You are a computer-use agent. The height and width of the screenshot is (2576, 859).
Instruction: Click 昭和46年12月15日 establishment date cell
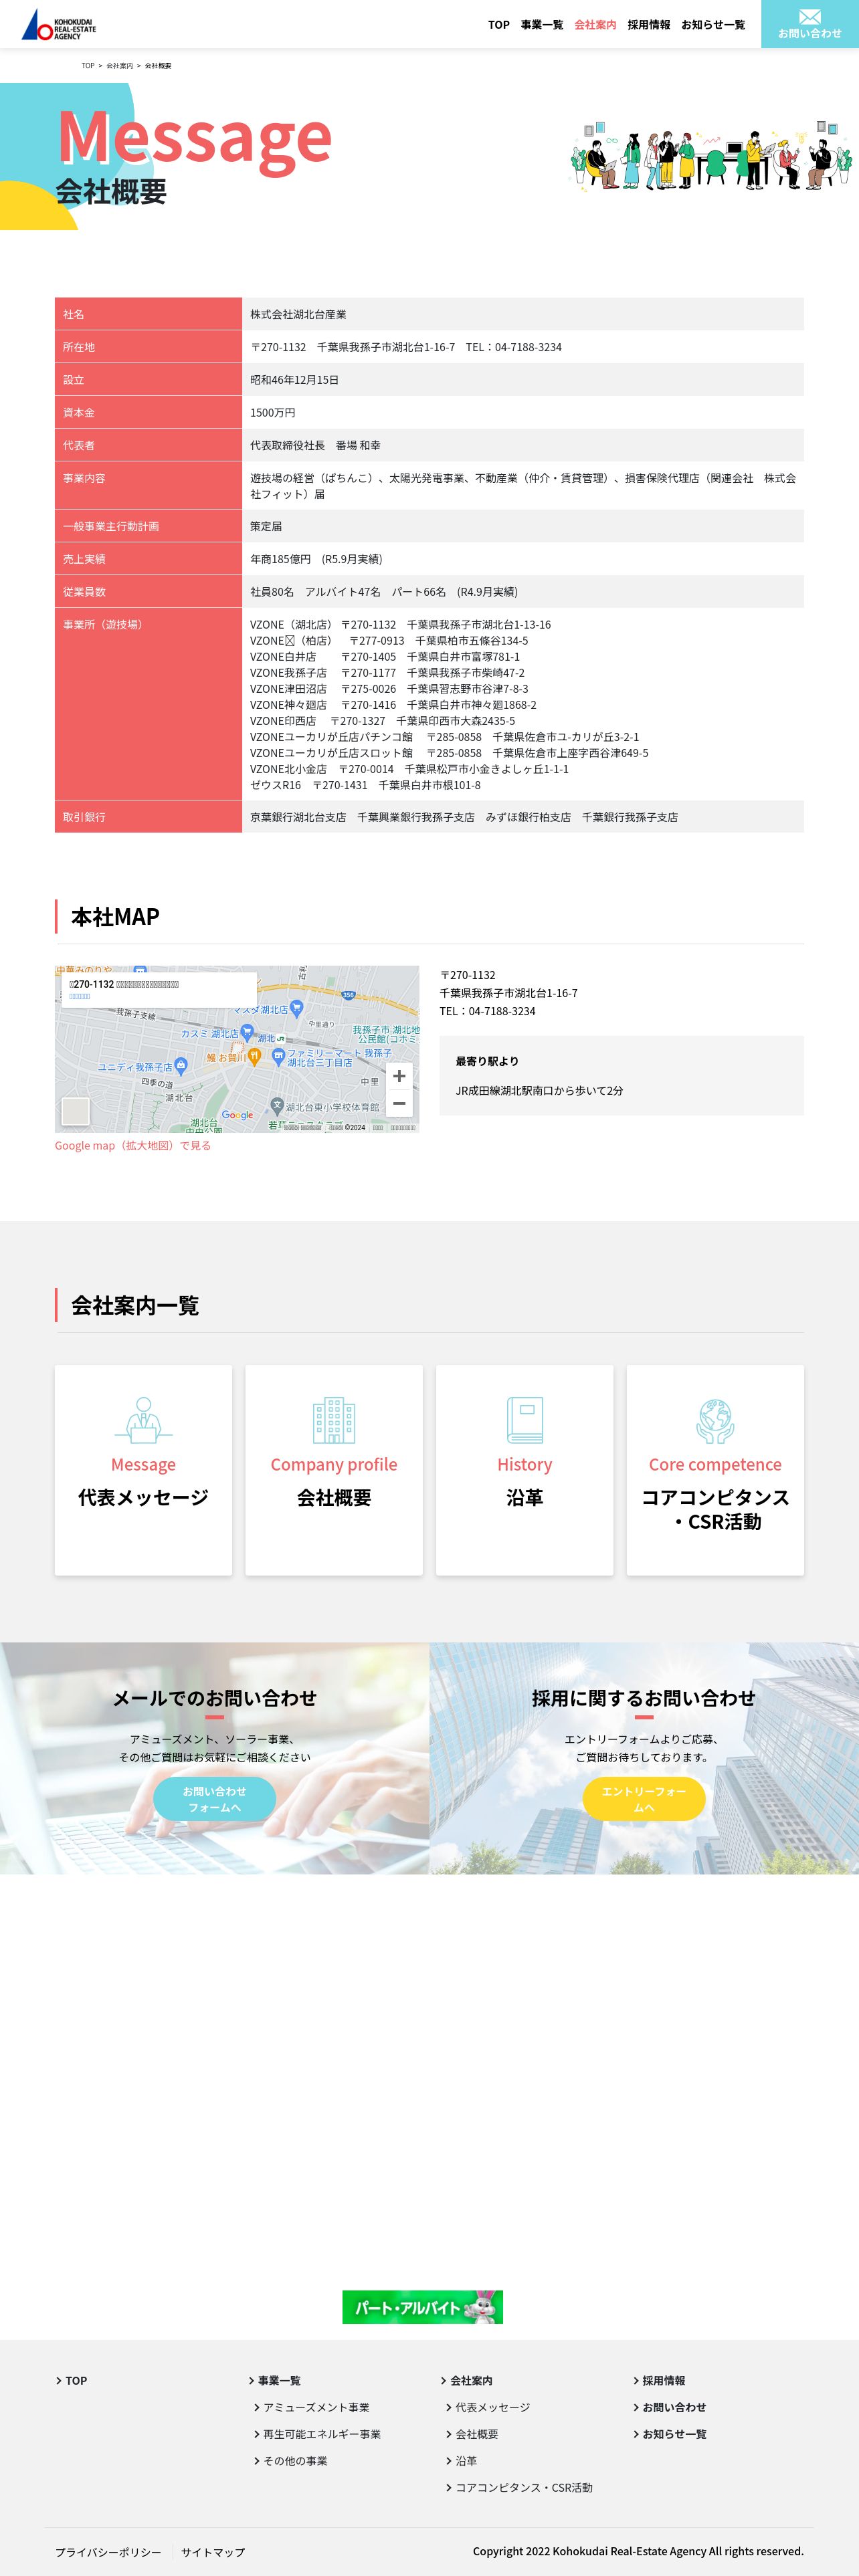[x=522, y=380]
